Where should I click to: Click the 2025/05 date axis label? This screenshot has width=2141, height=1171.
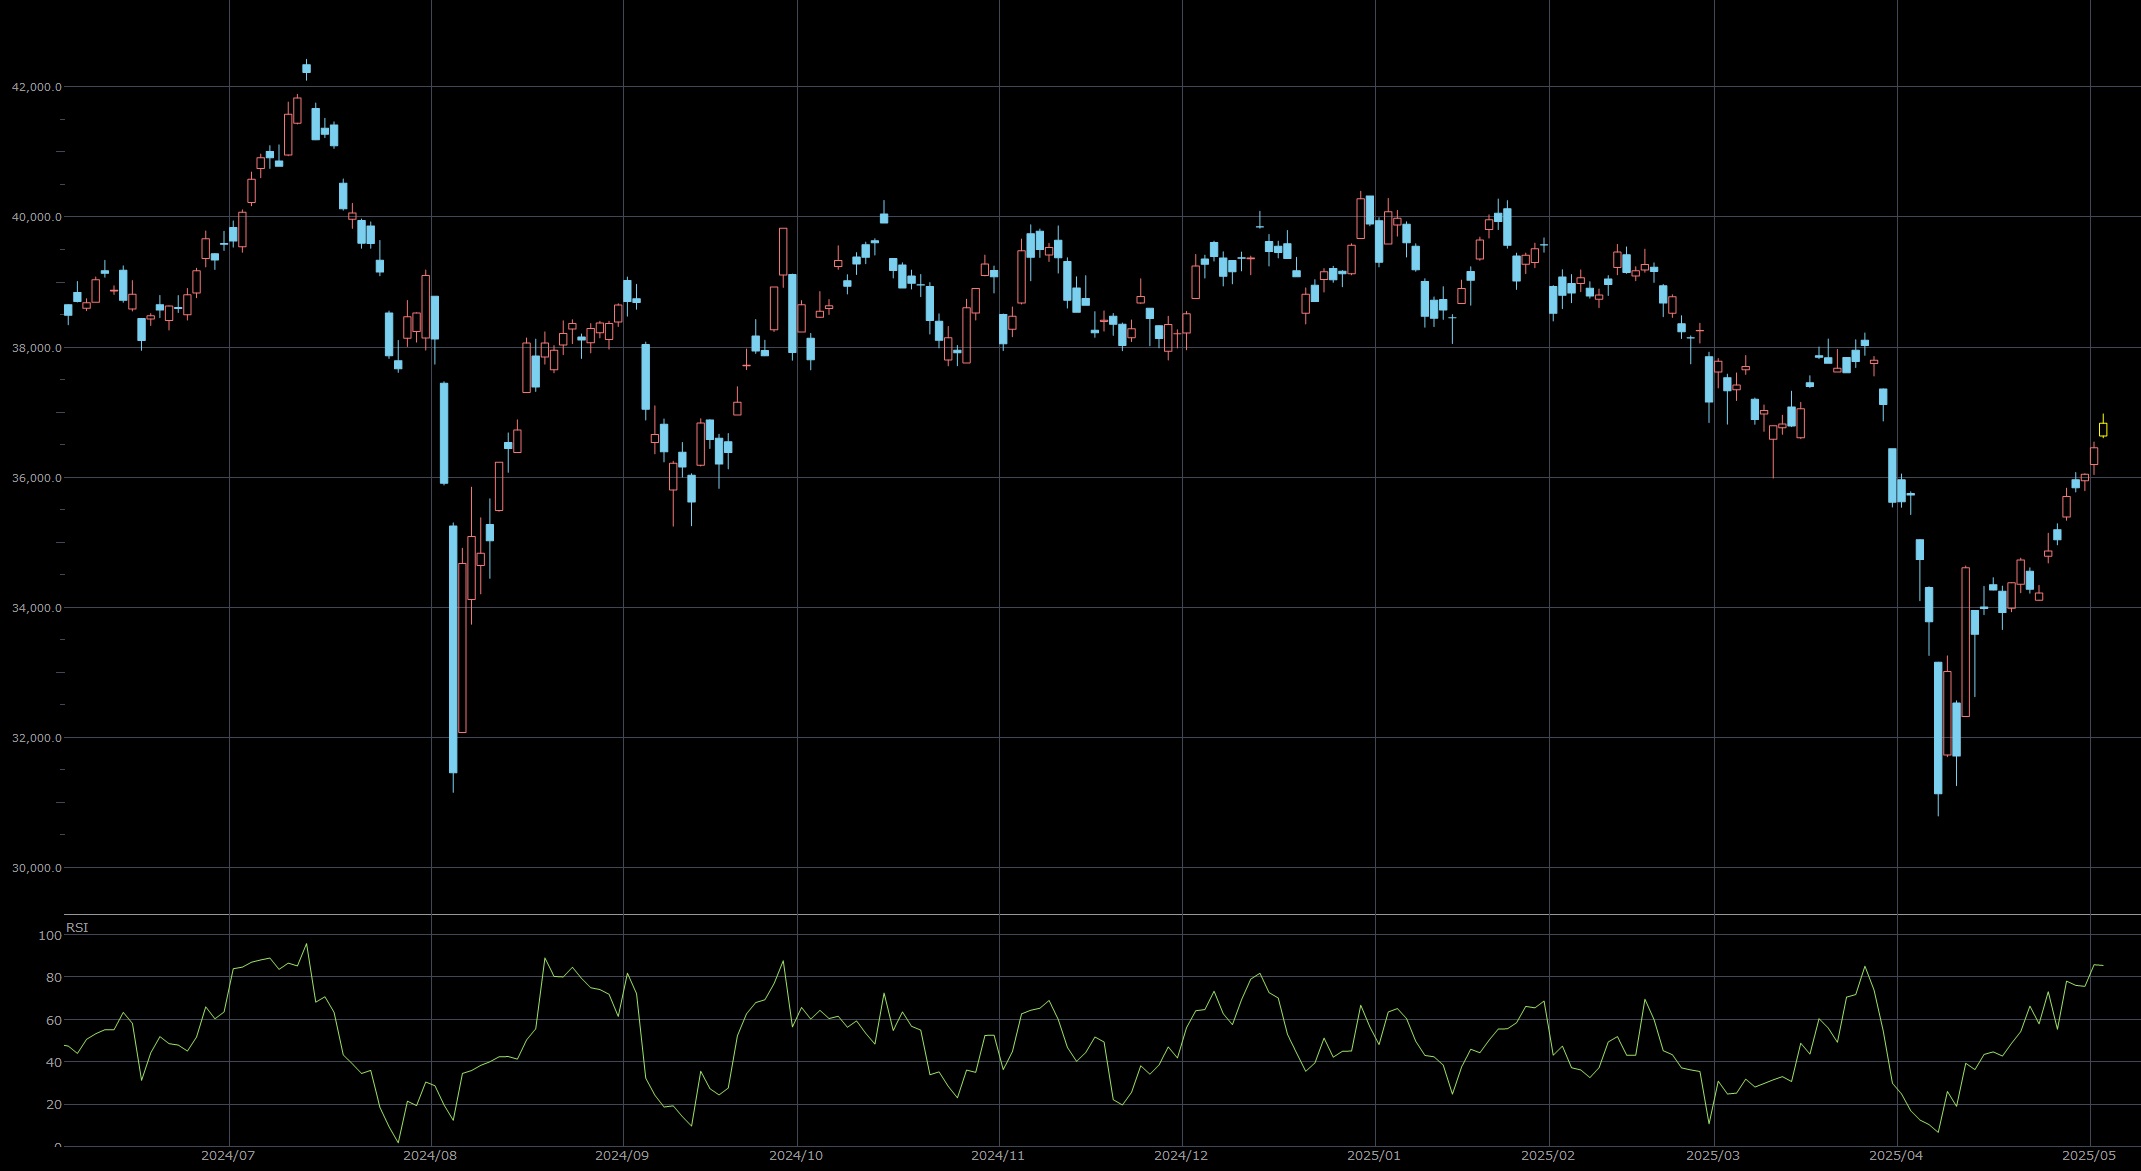(2090, 1155)
